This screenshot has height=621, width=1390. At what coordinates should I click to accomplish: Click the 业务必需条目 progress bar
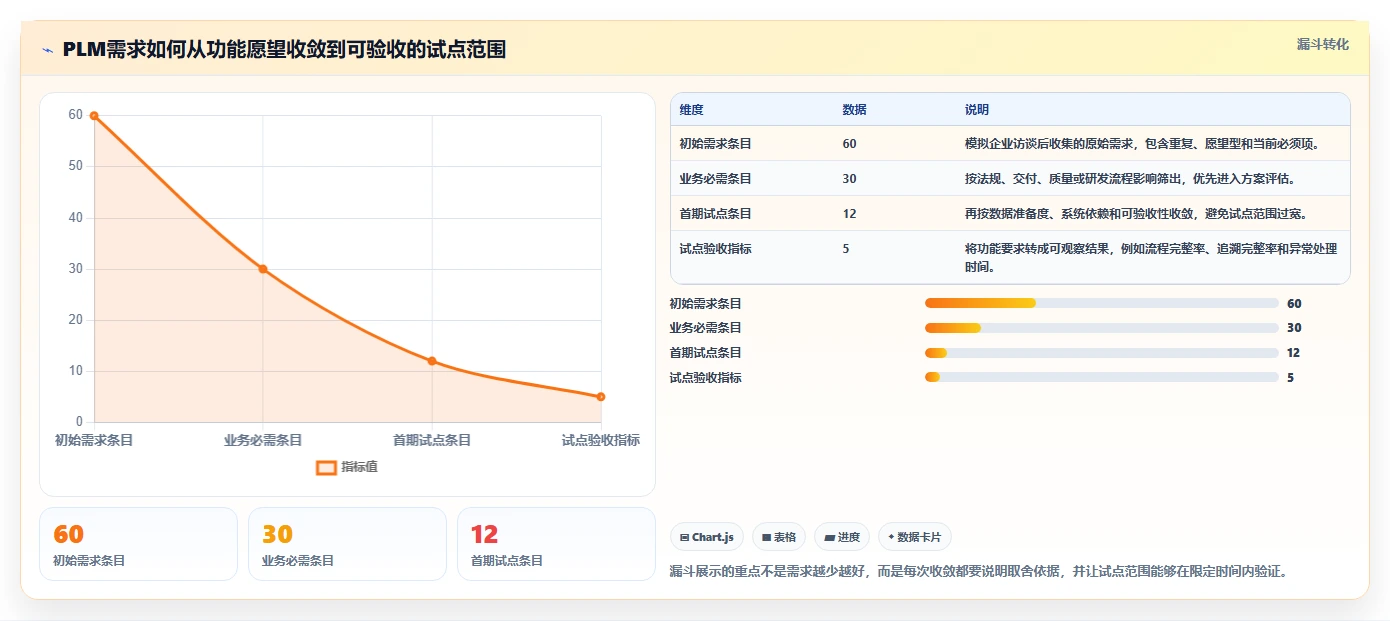click(x=1102, y=328)
